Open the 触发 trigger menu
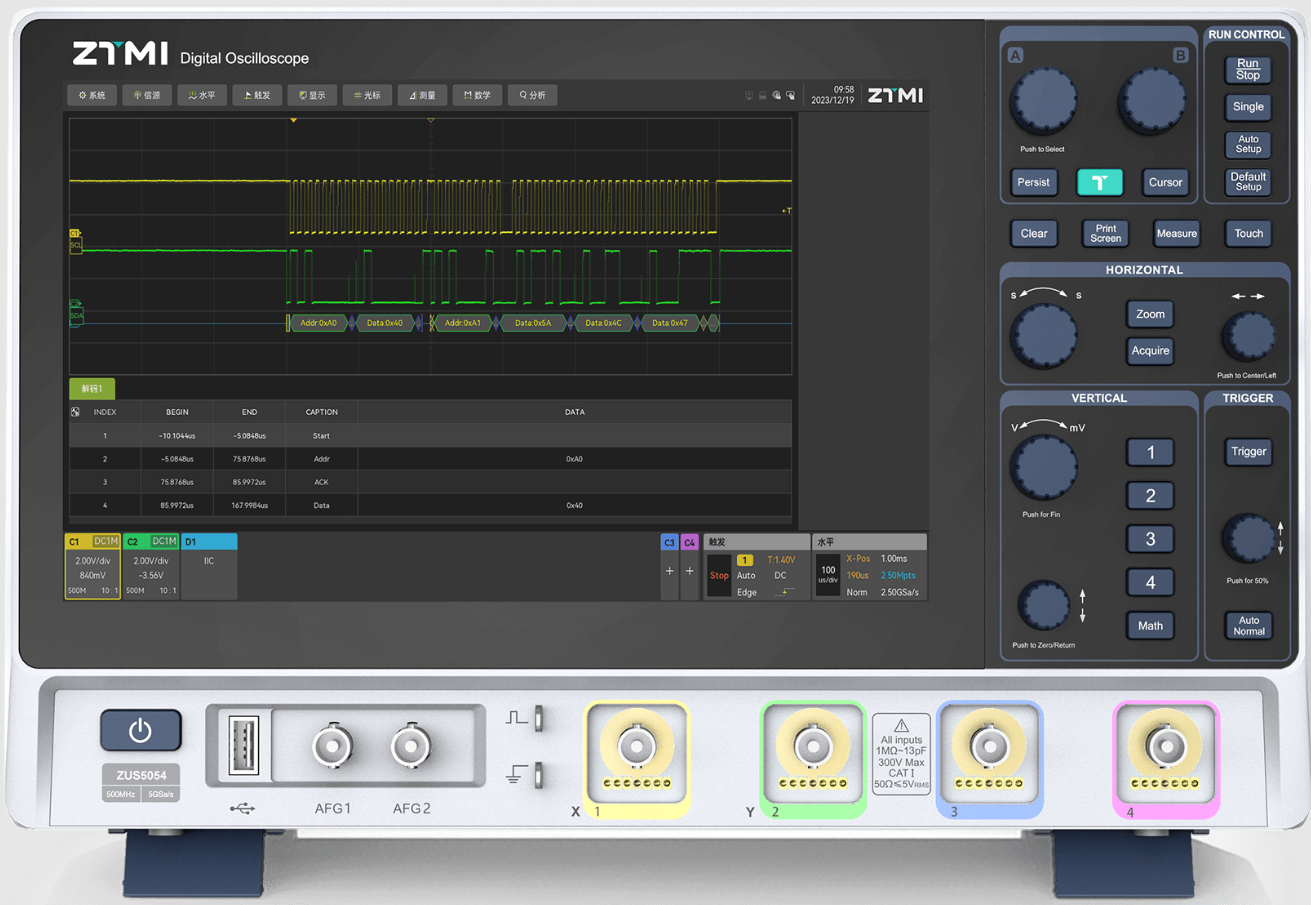Viewport: 1311px width, 905px height. coord(257,96)
